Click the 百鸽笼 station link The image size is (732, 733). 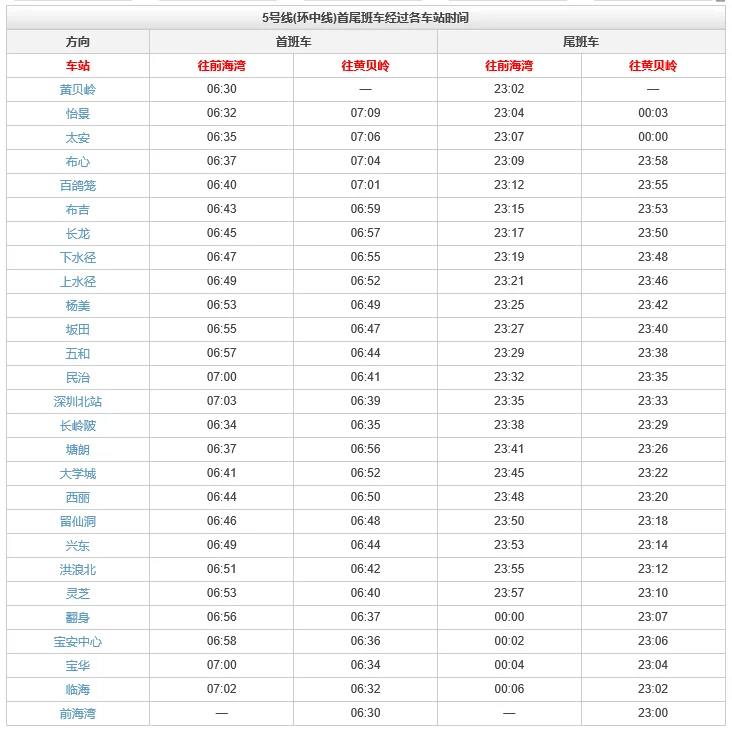[78, 186]
